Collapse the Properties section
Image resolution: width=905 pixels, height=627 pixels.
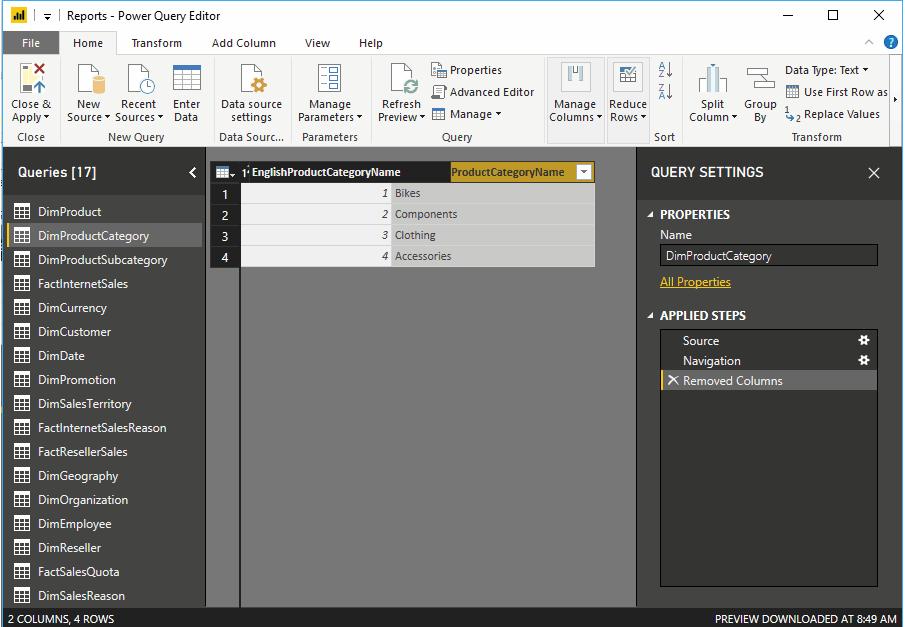tap(651, 215)
